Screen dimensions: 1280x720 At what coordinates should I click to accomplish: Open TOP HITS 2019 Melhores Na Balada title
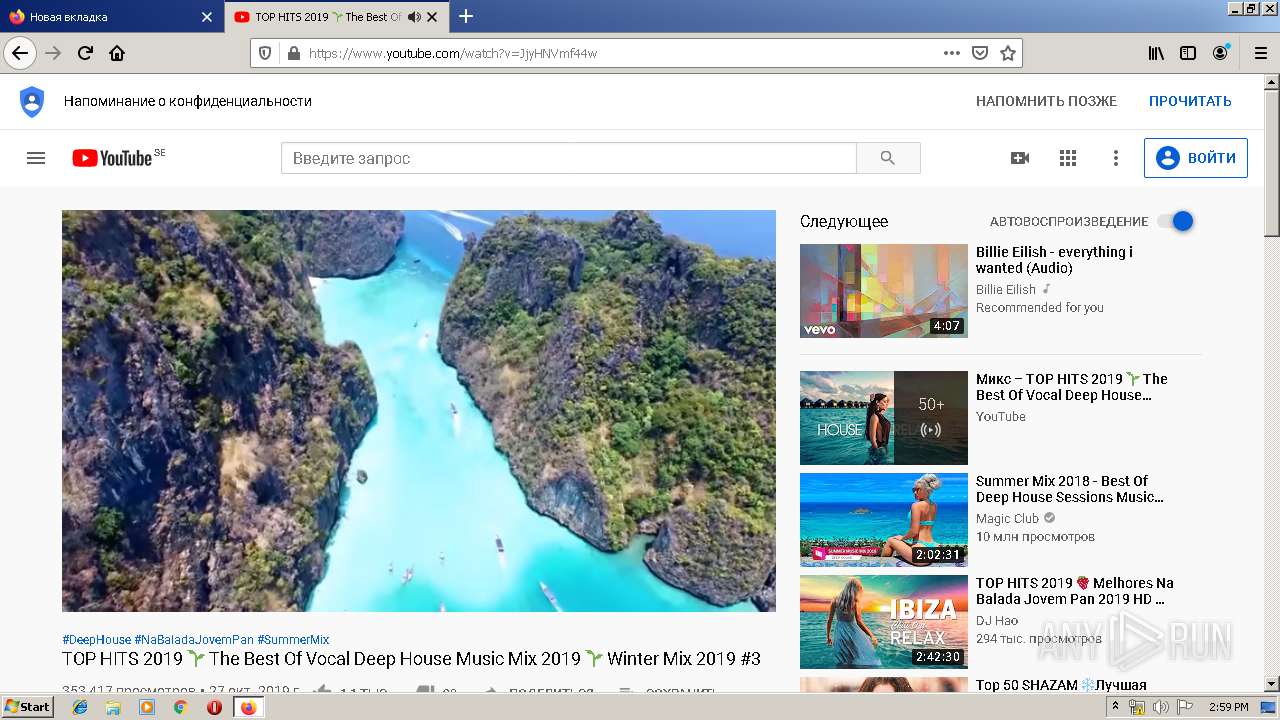(x=1074, y=591)
